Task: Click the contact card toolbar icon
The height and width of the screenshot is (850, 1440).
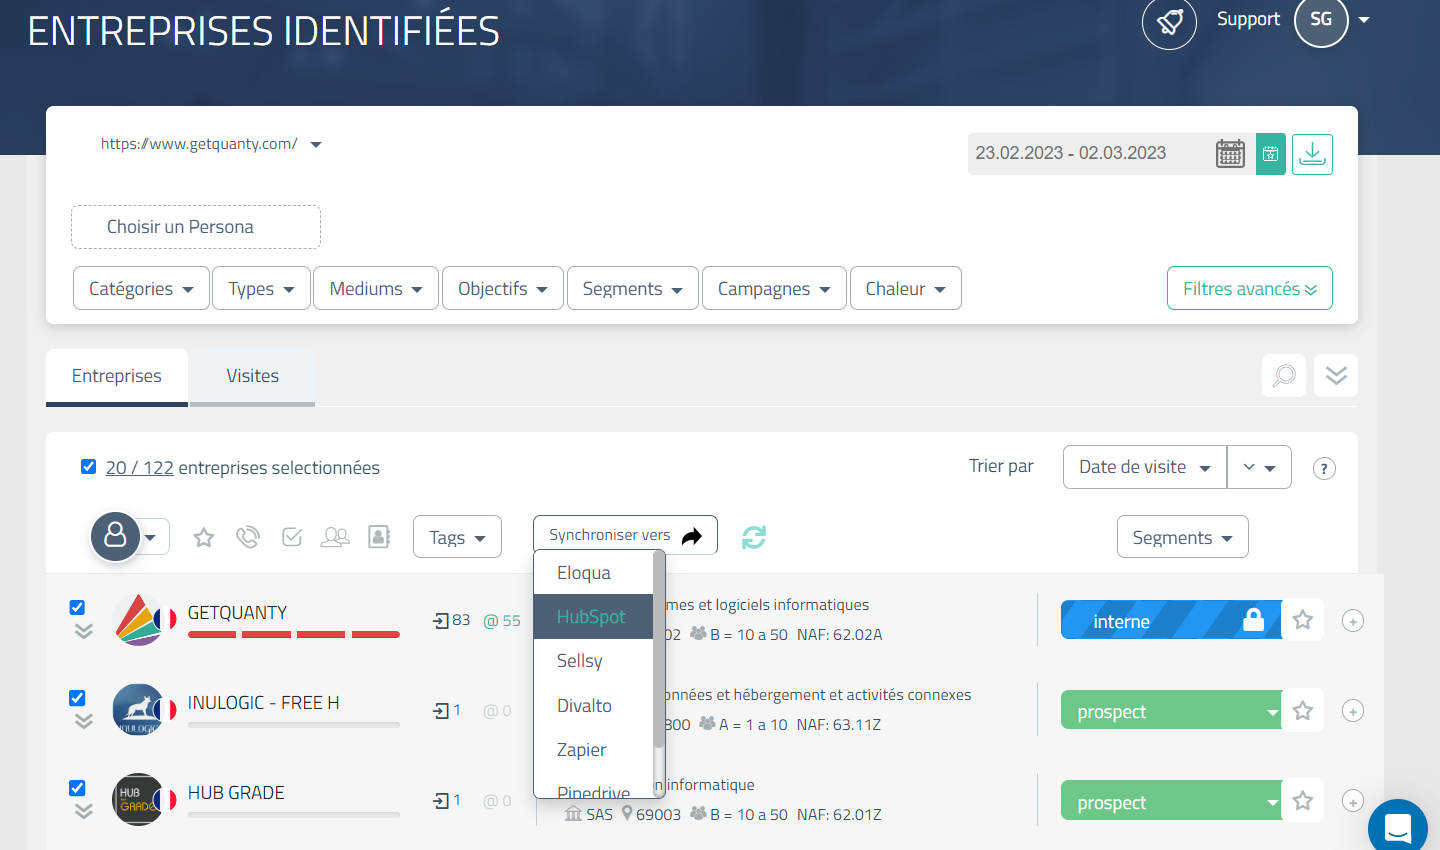Action: tap(380, 538)
